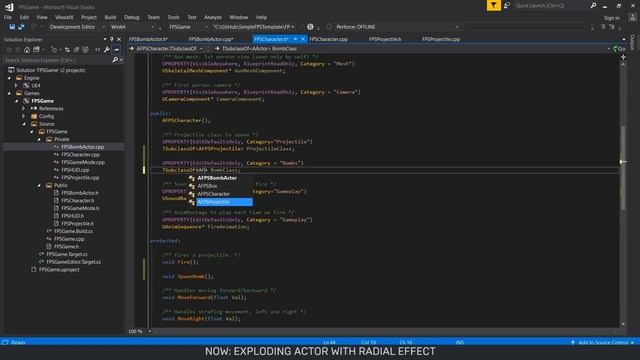Viewport: 640px width, 360px height.
Task: Open the account avatar icon near Sign in
Action: coord(633,17)
